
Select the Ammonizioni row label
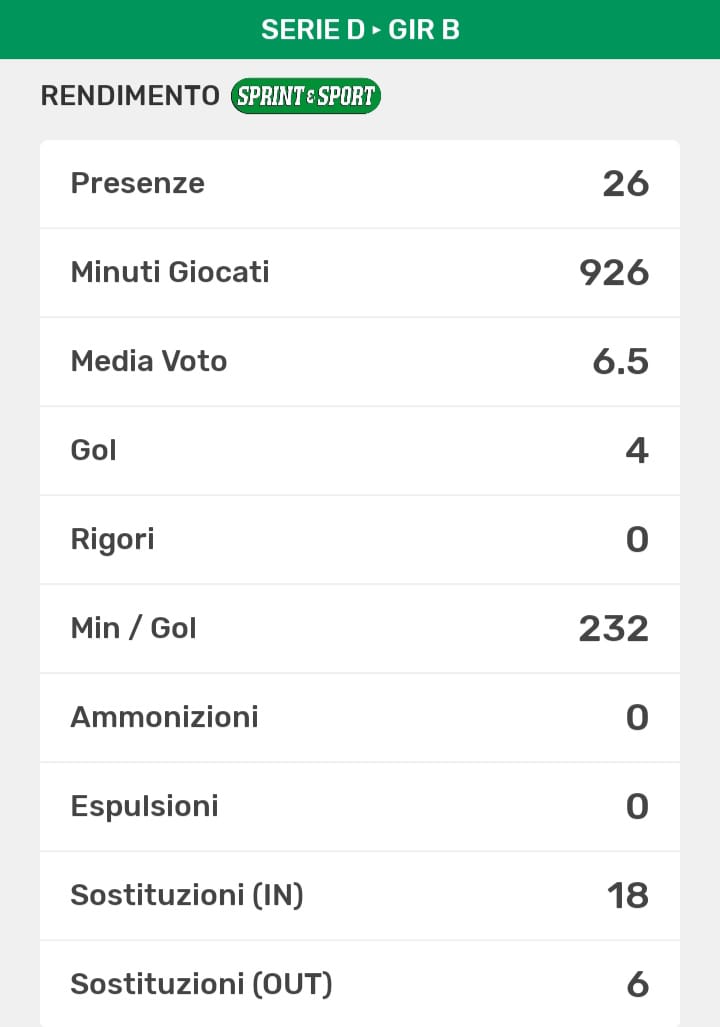point(164,717)
